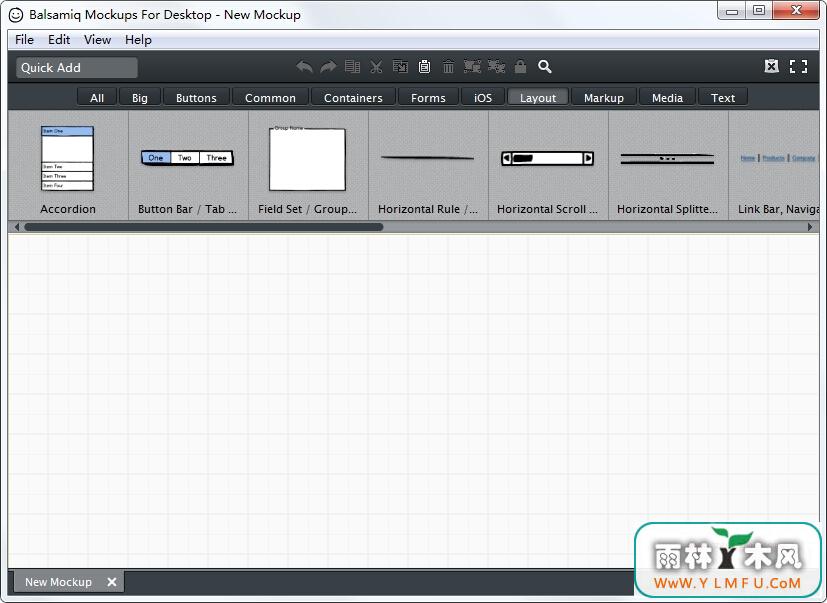Switch to the Media category
Image resolution: width=827 pixels, height=603 pixels.
click(x=667, y=98)
